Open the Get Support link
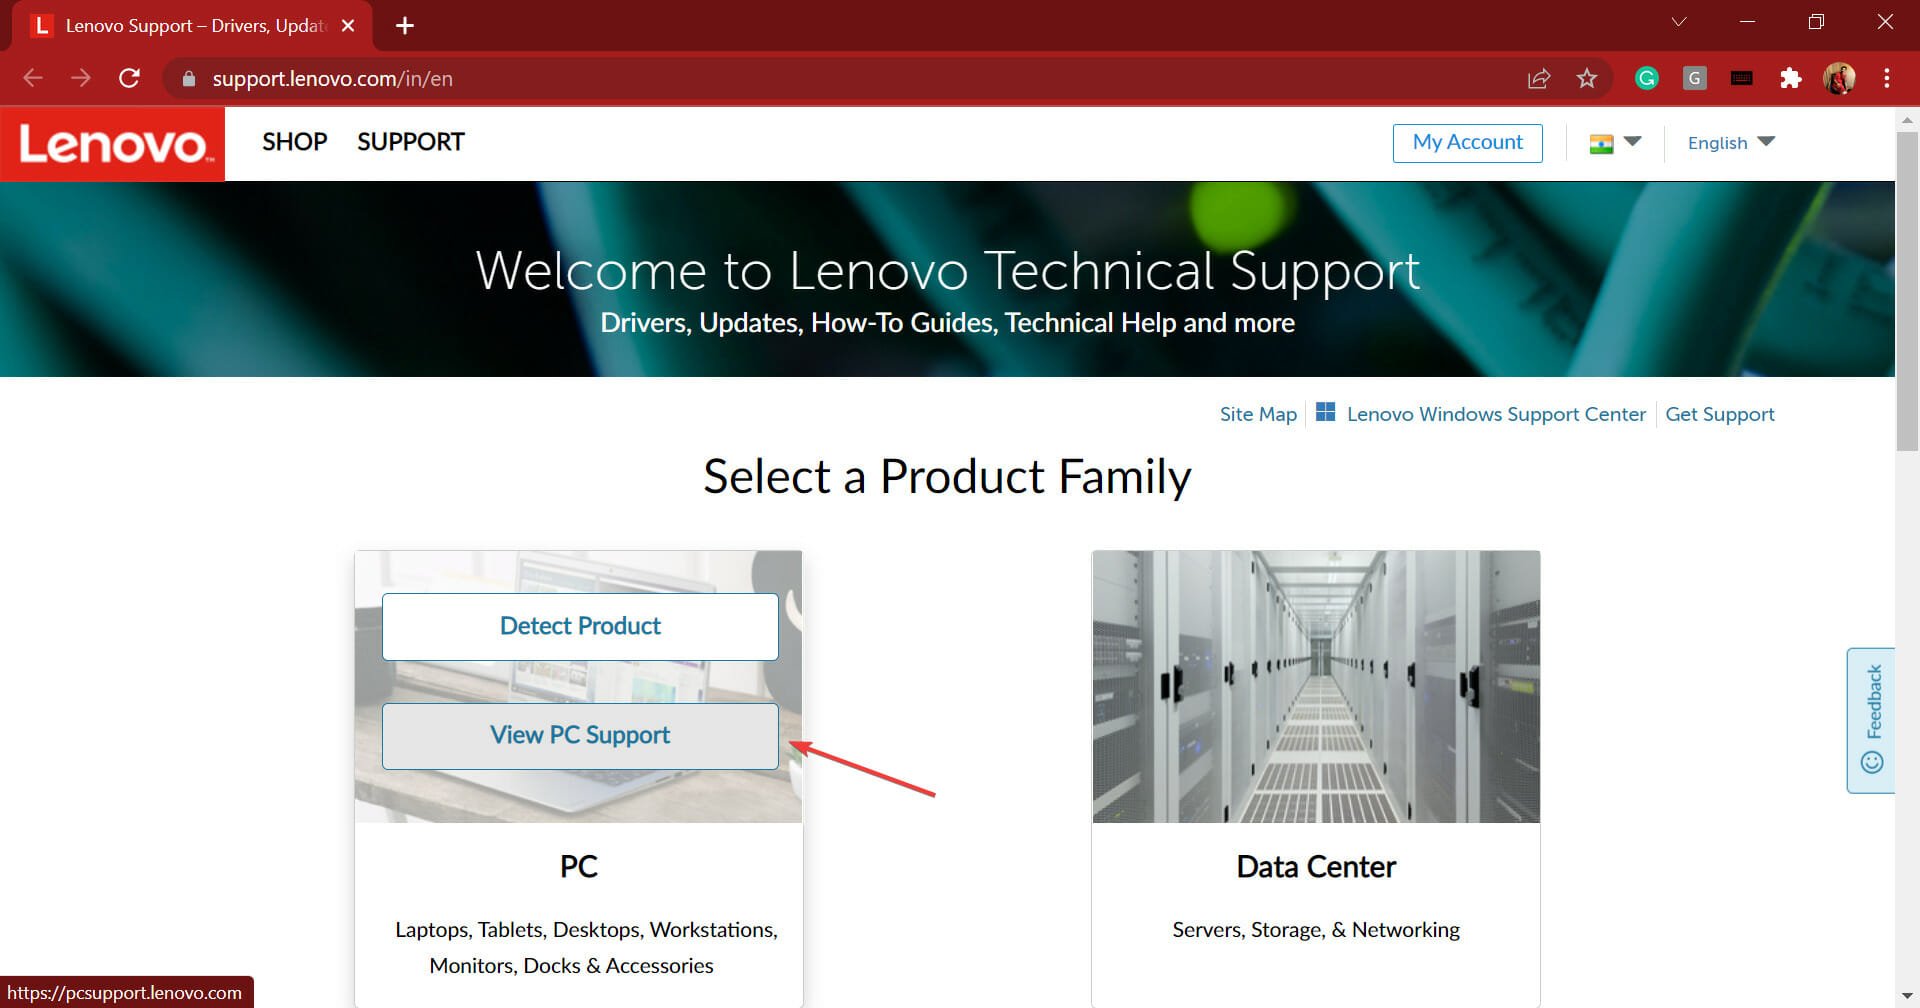 [1720, 414]
